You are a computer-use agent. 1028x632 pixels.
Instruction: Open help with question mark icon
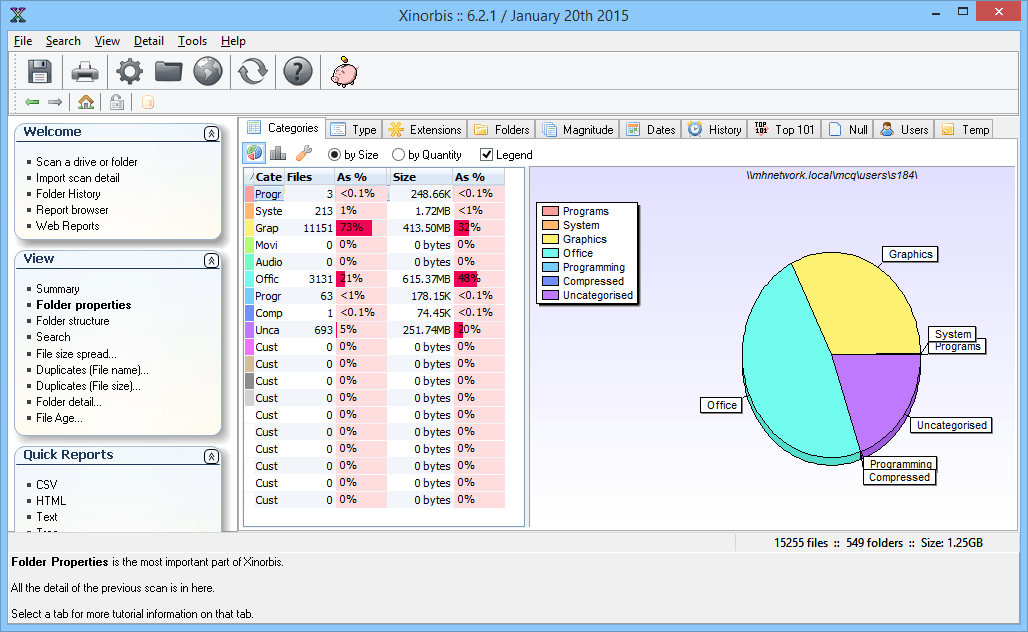click(x=298, y=71)
